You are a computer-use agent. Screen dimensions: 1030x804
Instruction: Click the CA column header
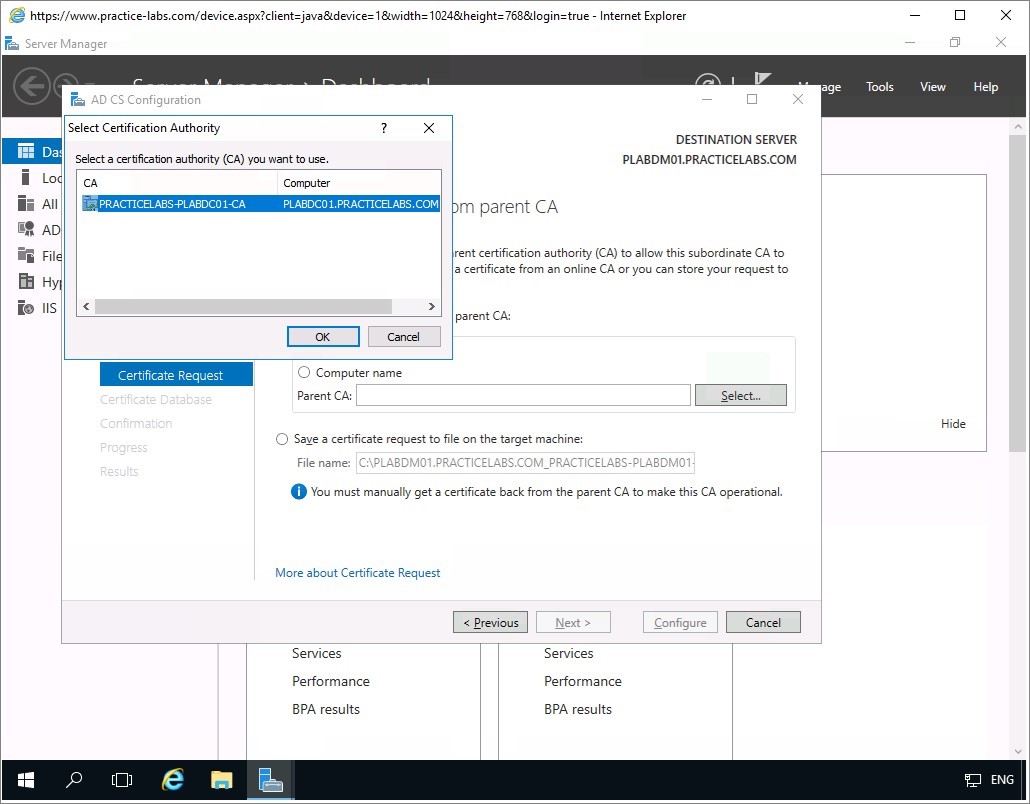point(177,183)
